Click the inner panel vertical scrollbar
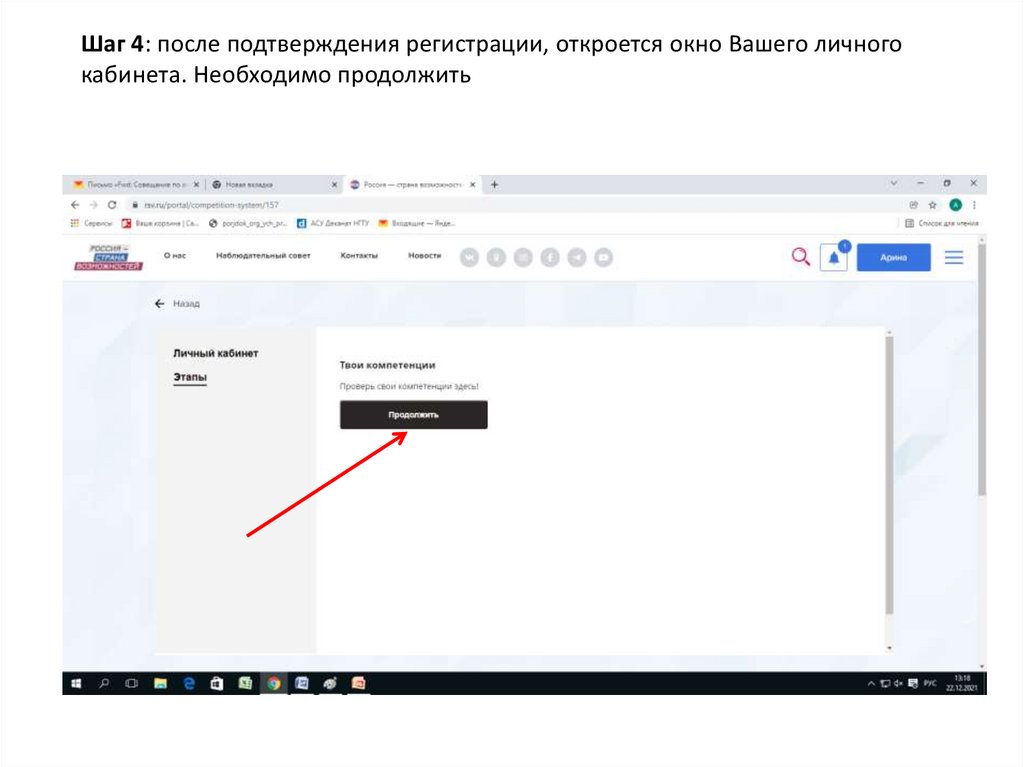 889,476
